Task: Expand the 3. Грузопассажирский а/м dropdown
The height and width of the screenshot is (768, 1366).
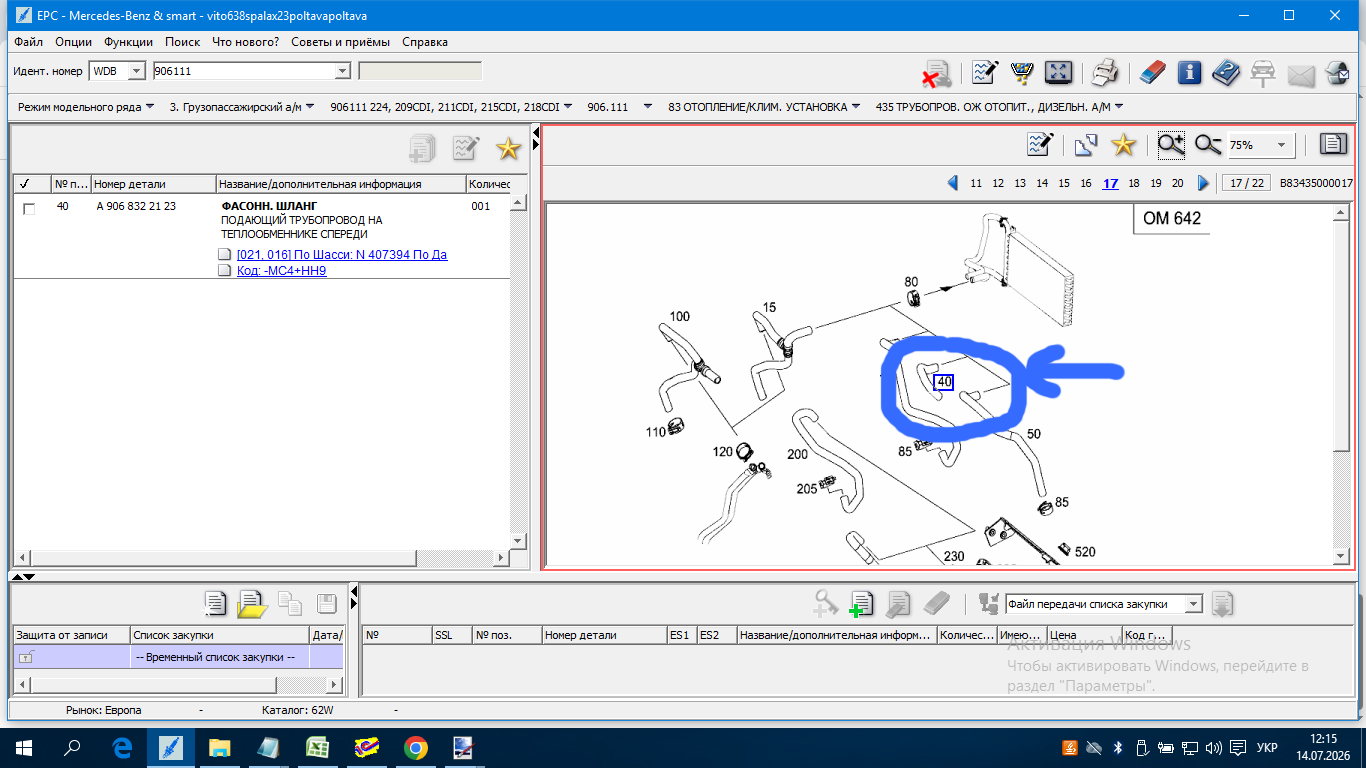Action: coord(310,107)
